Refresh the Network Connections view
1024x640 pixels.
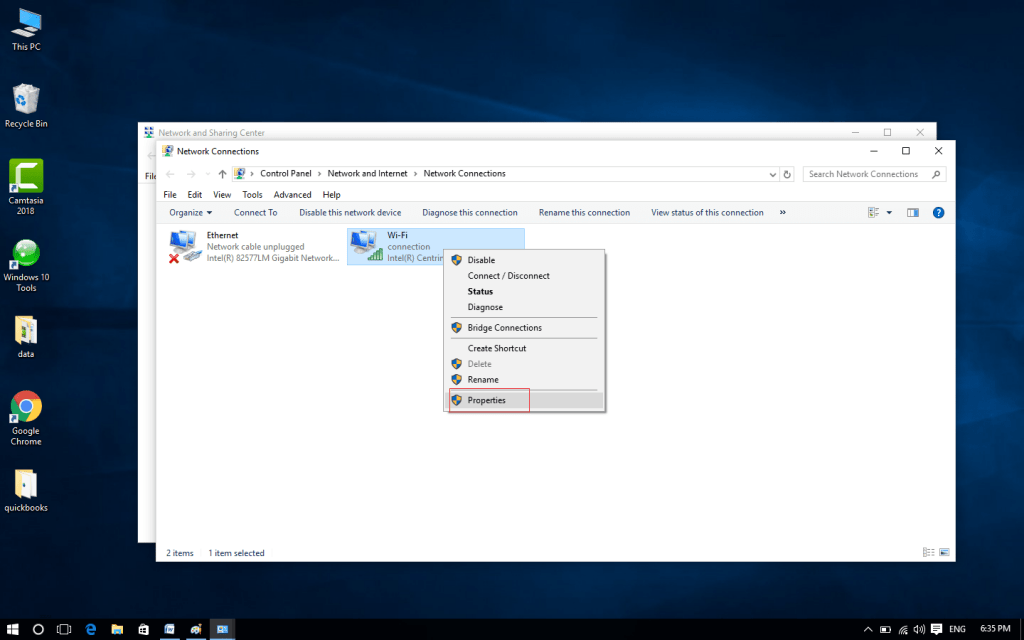coord(787,173)
